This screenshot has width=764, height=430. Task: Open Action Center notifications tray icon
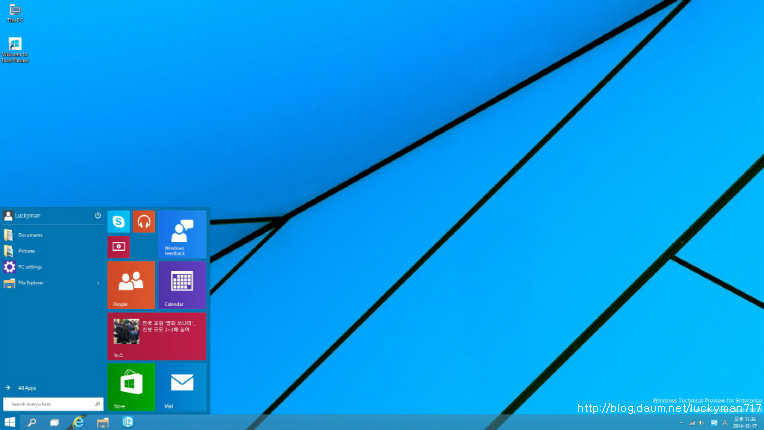(x=714, y=423)
